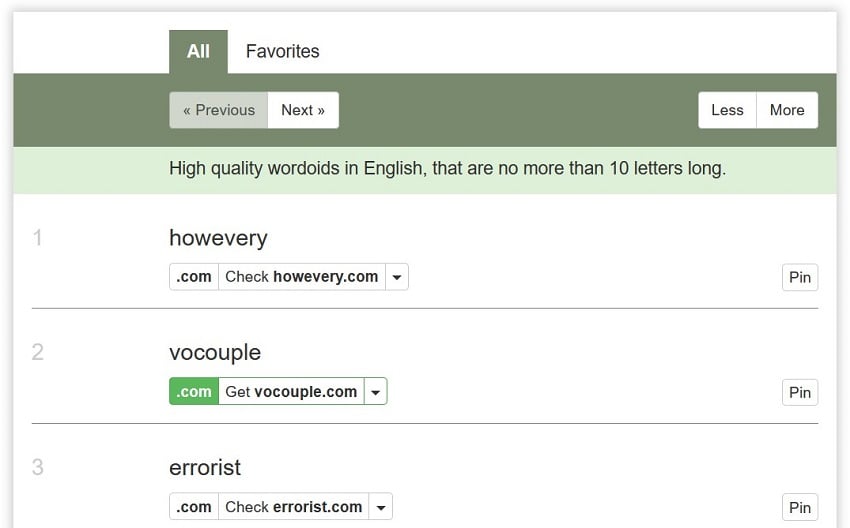Show More details per result
Screen dimensions: 850x528
tap(787, 110)
